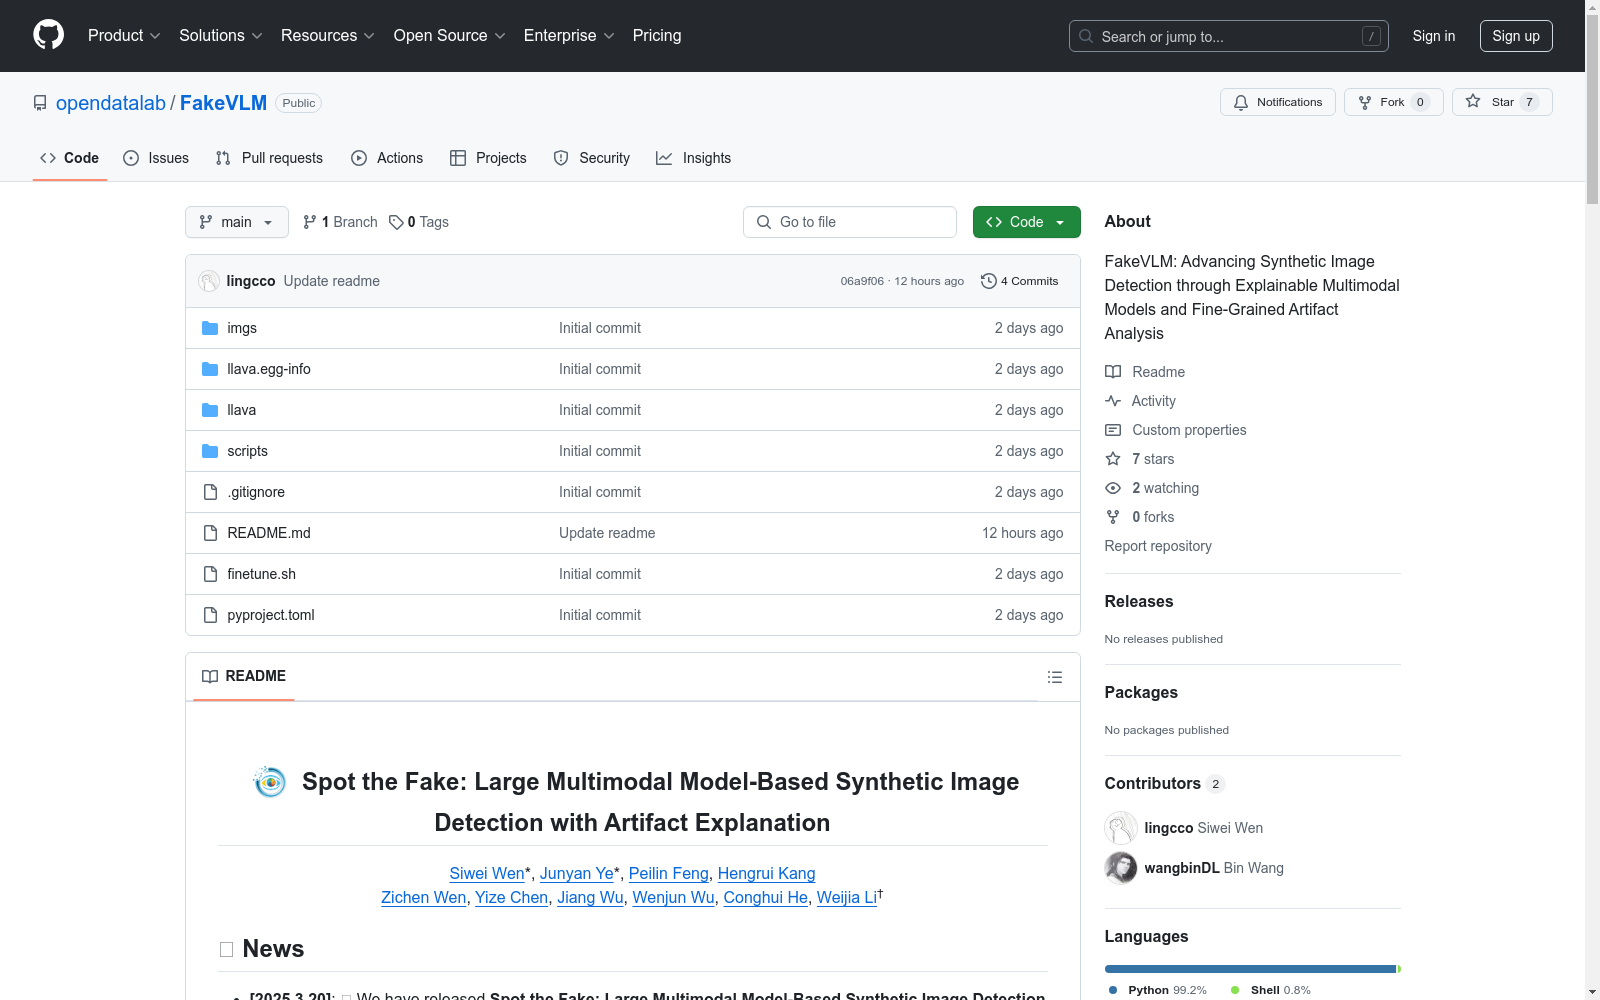The width and height of the screenshot is (1600, 1000).
Task: Expand the Open Source menu
Action: [x=450, y=36]
